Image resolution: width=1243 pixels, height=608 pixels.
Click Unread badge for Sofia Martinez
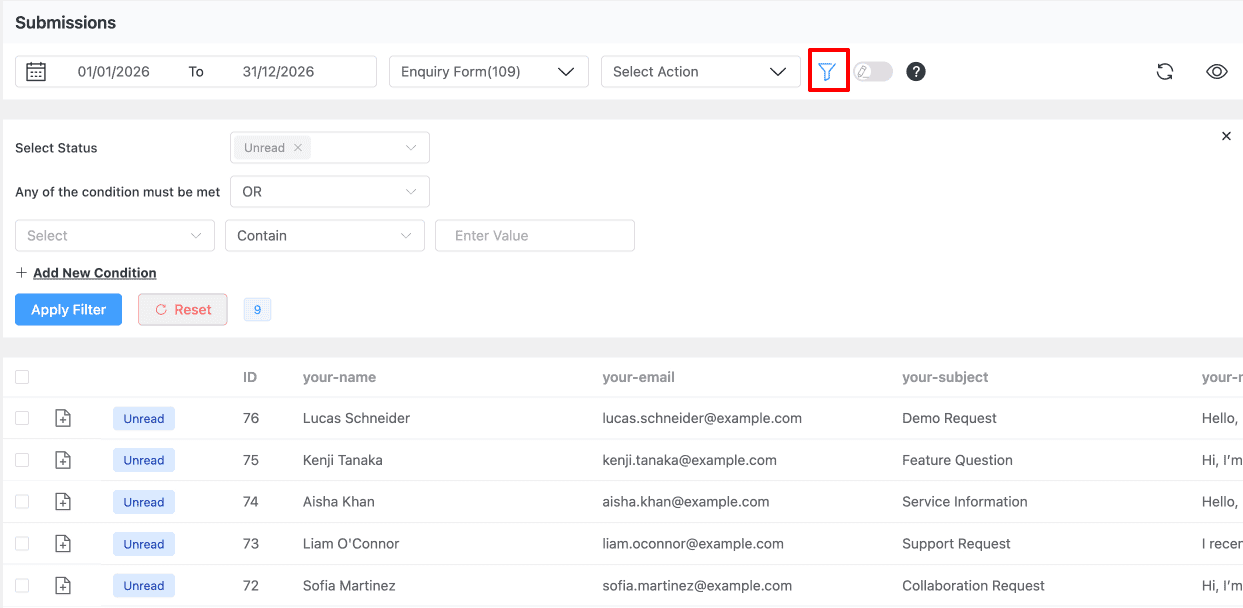(144, 586)
